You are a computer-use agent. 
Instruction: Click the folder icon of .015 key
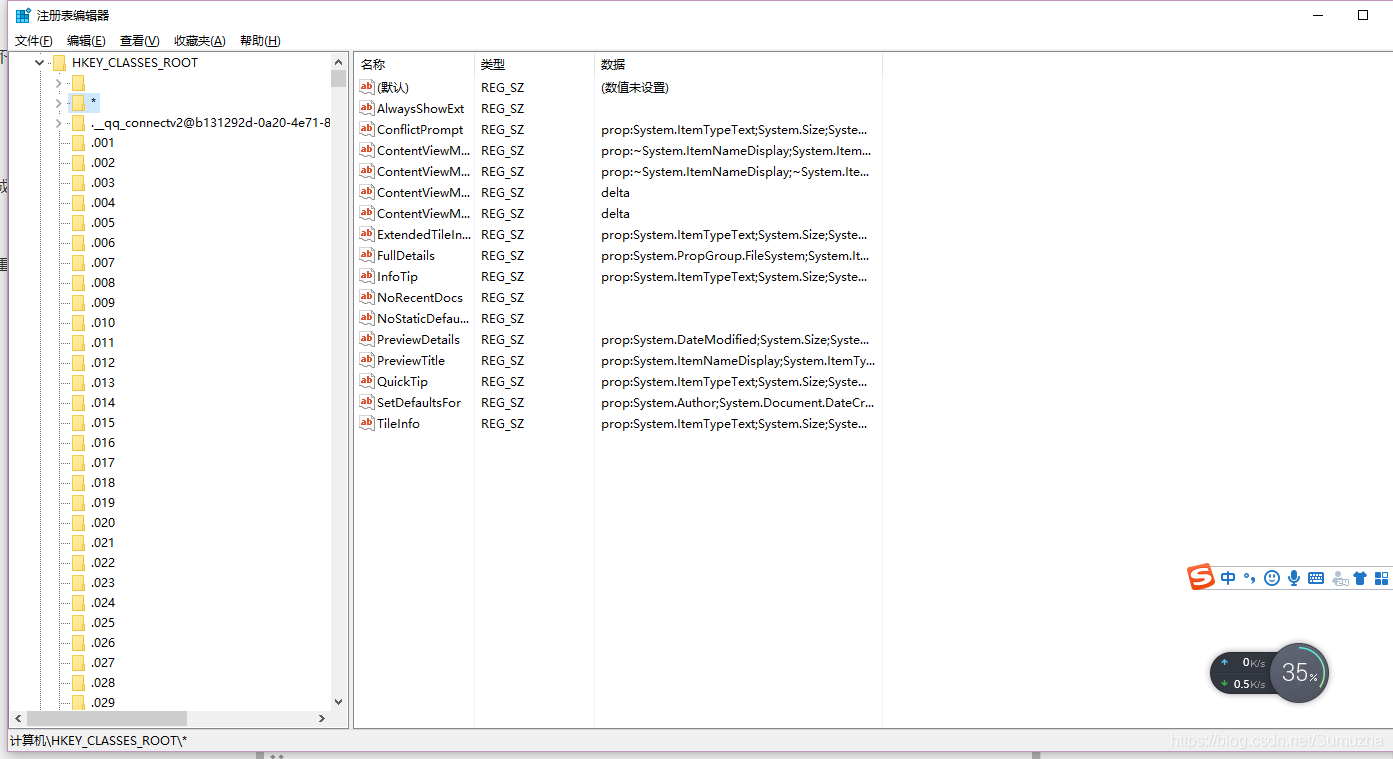click(x=78, y=422)
